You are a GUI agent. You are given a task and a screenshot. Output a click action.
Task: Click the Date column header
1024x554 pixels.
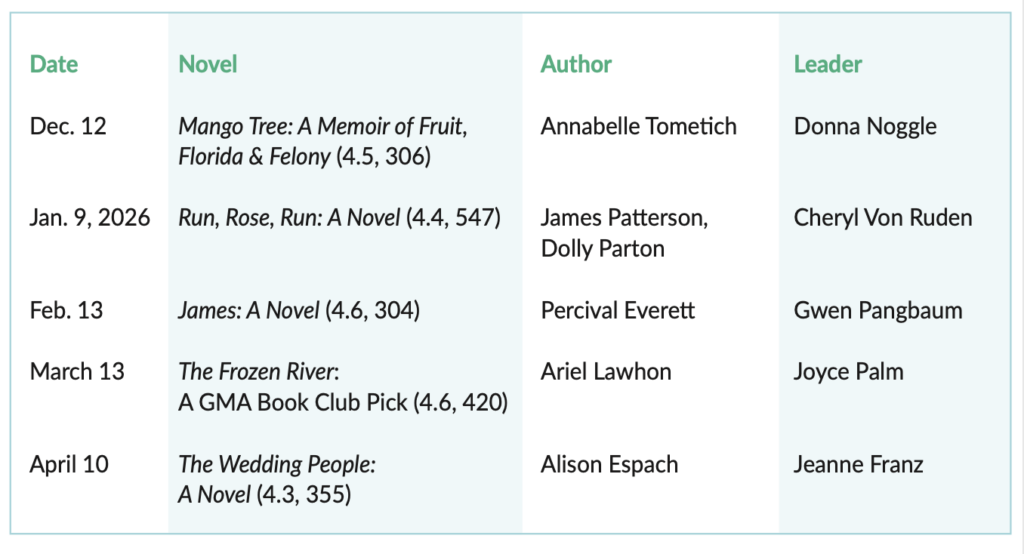click(x=53, y=65)
